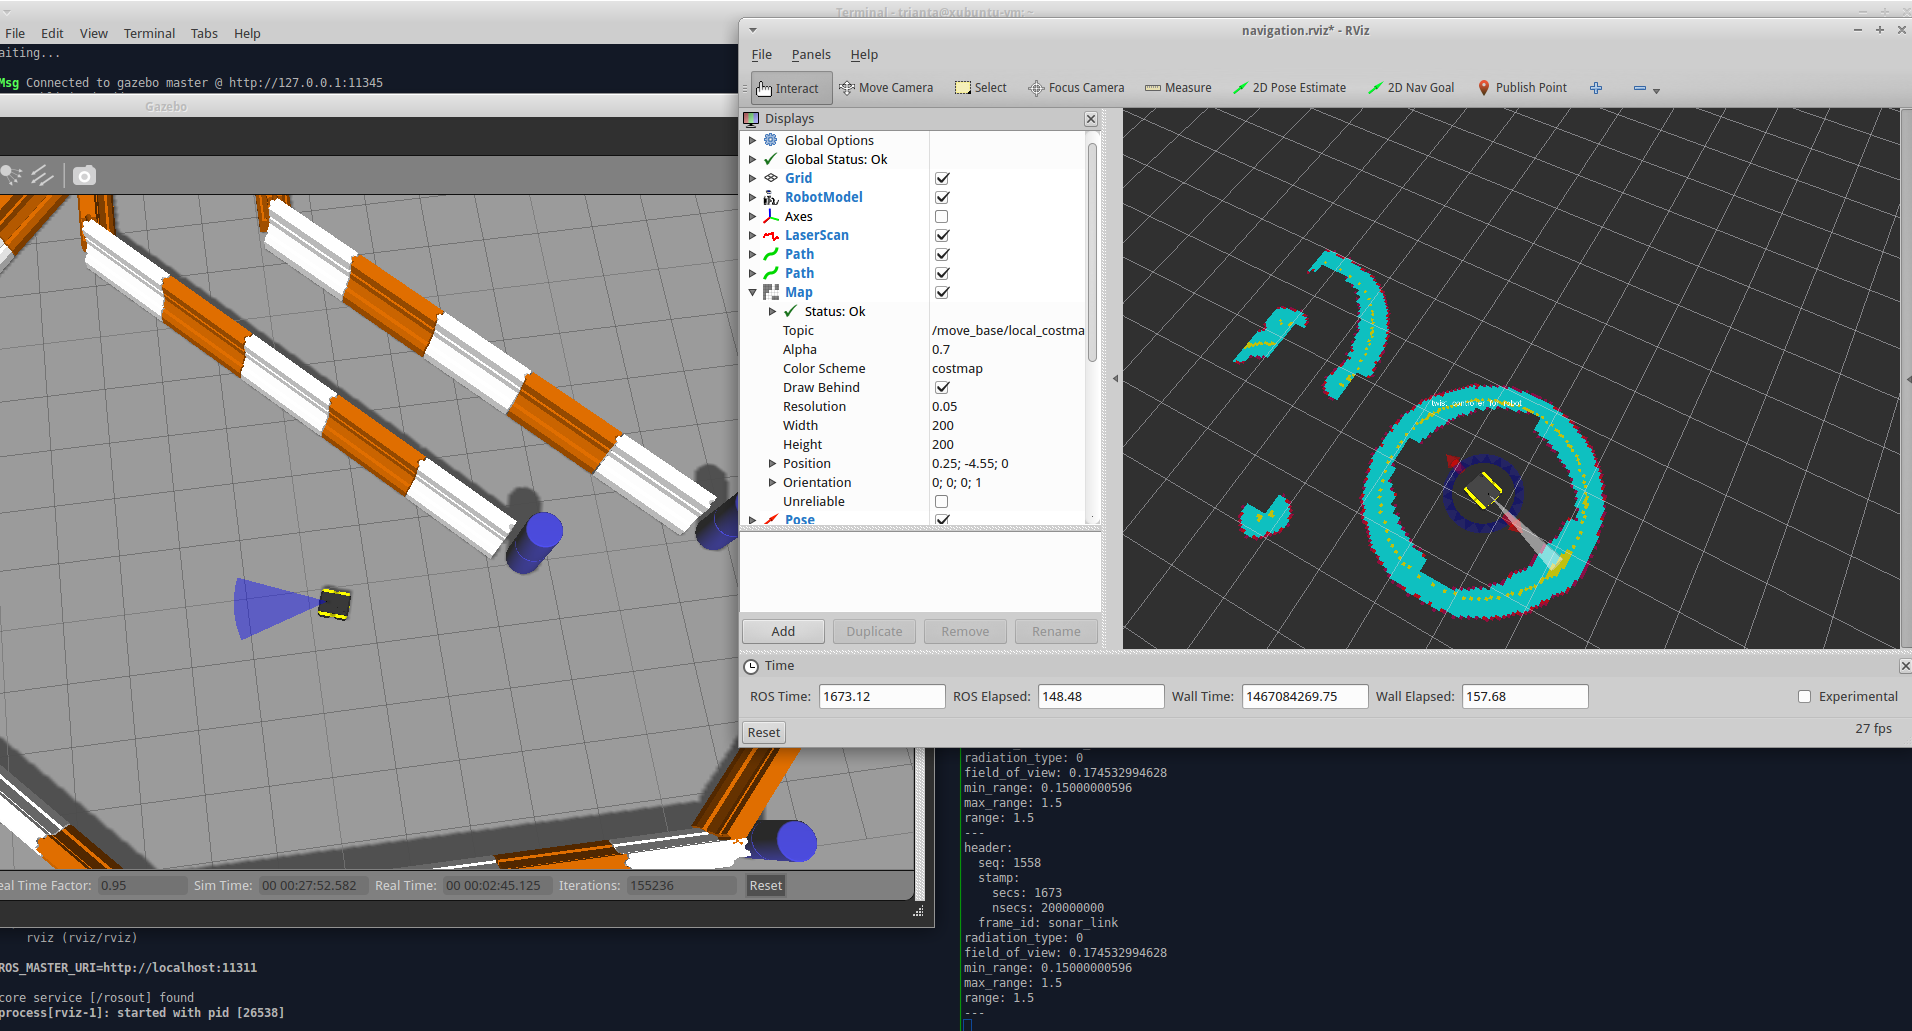Select the 2D Nav Goal tool
Viewport: 1912px width, 1031px height.
click(x=1411, y=88)
